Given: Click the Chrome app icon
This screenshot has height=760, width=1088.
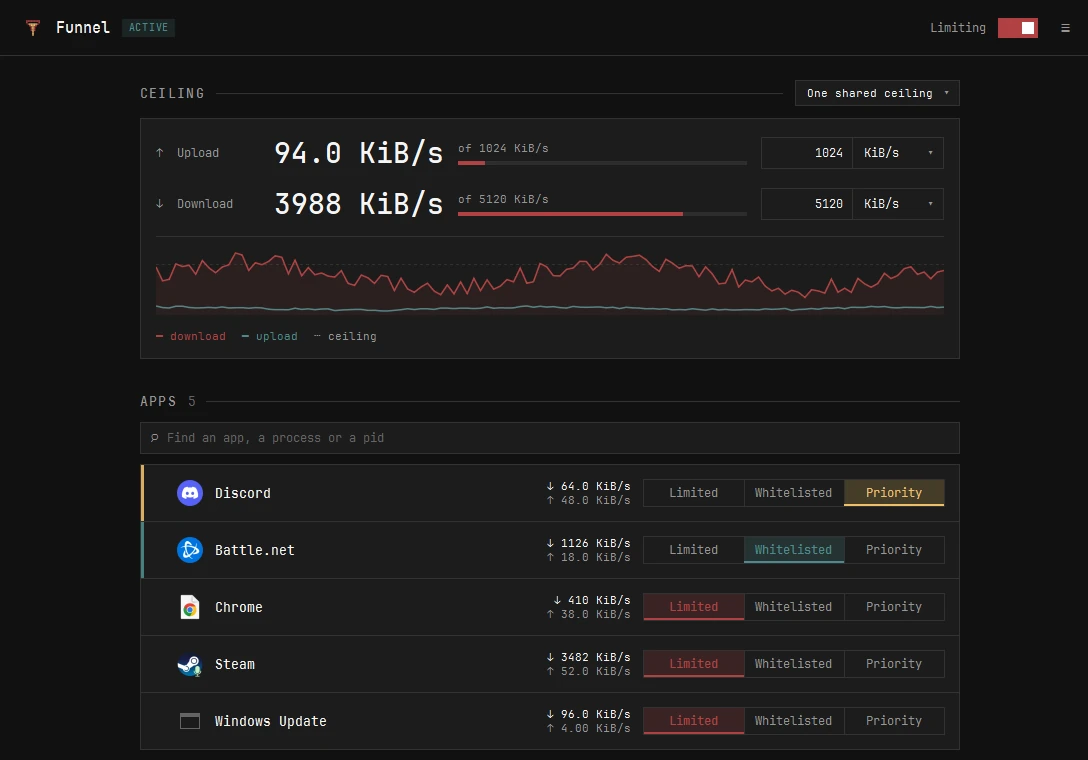Looking at the screenshot, I should click(x=189, y=607).
